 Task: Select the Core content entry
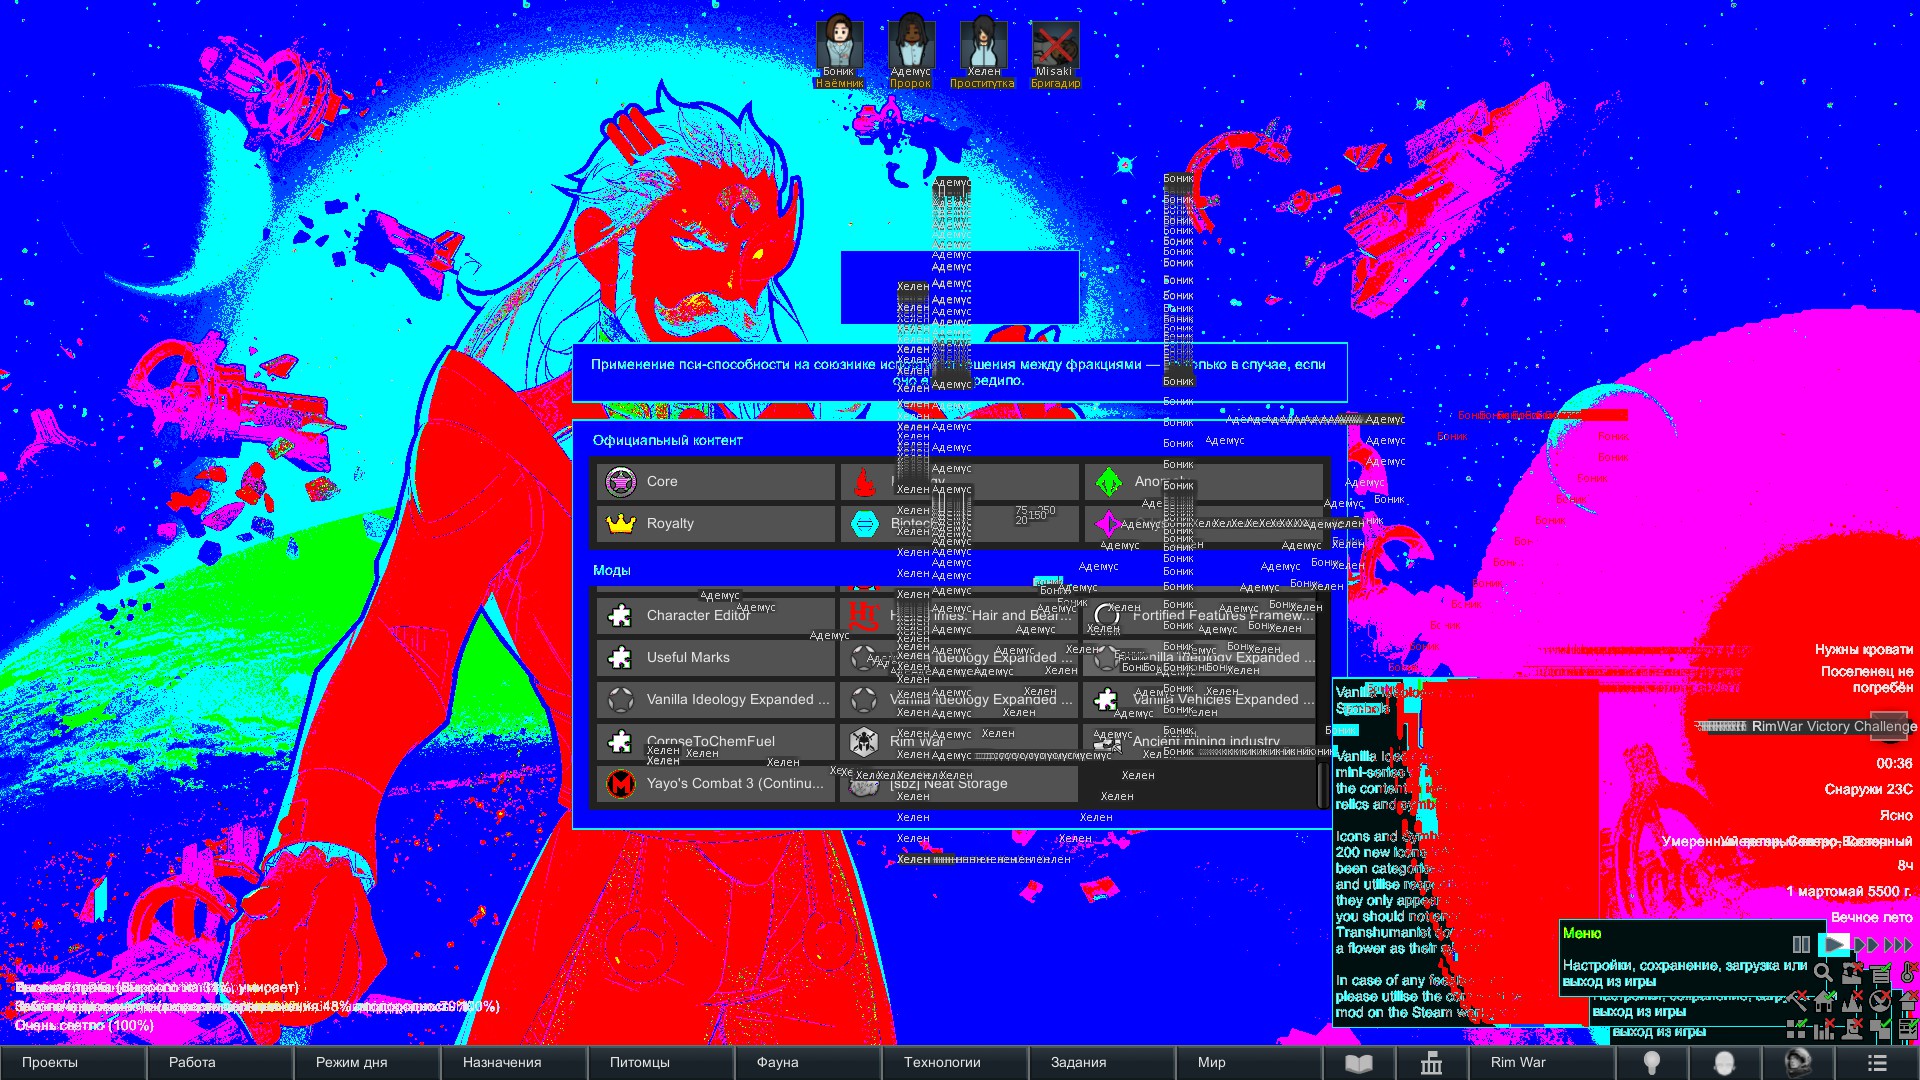point(716,482)
